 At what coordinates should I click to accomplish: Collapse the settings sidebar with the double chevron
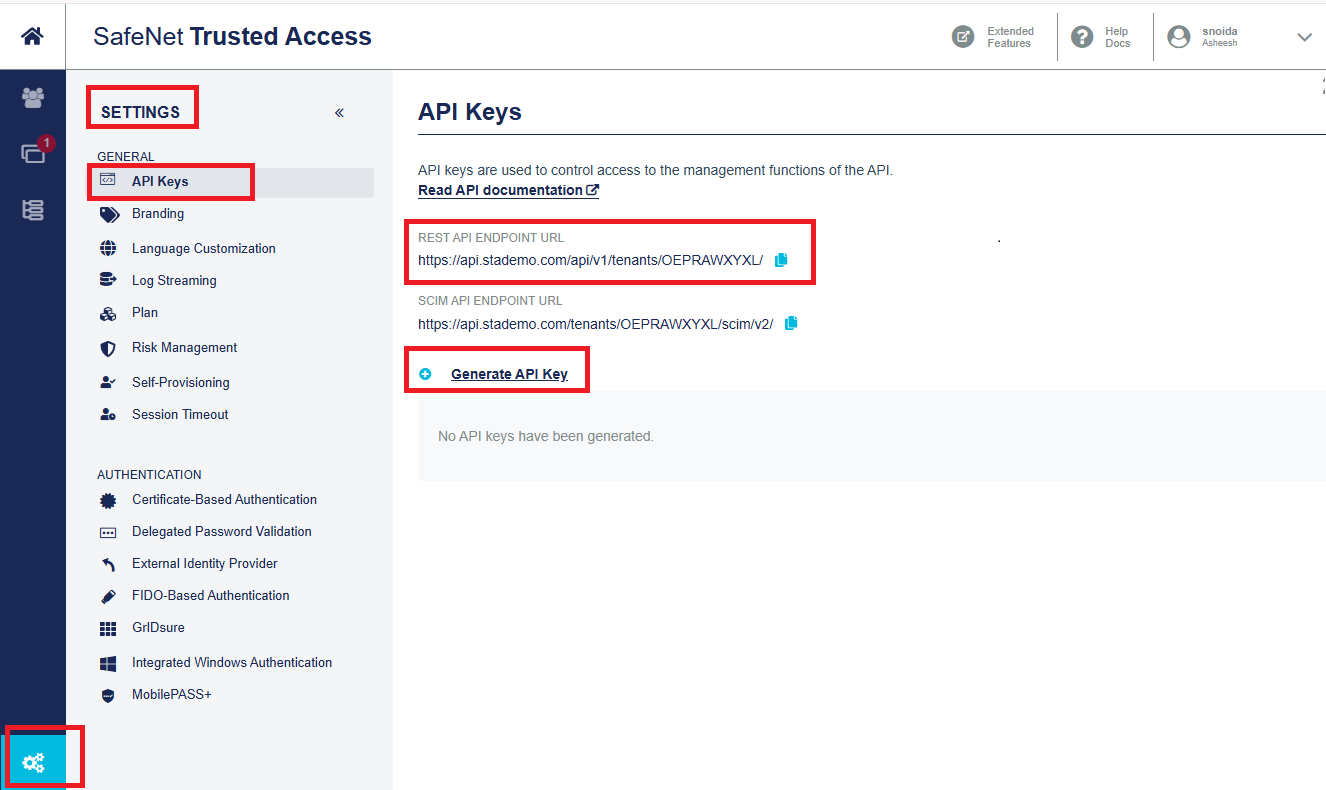[339, 113]
